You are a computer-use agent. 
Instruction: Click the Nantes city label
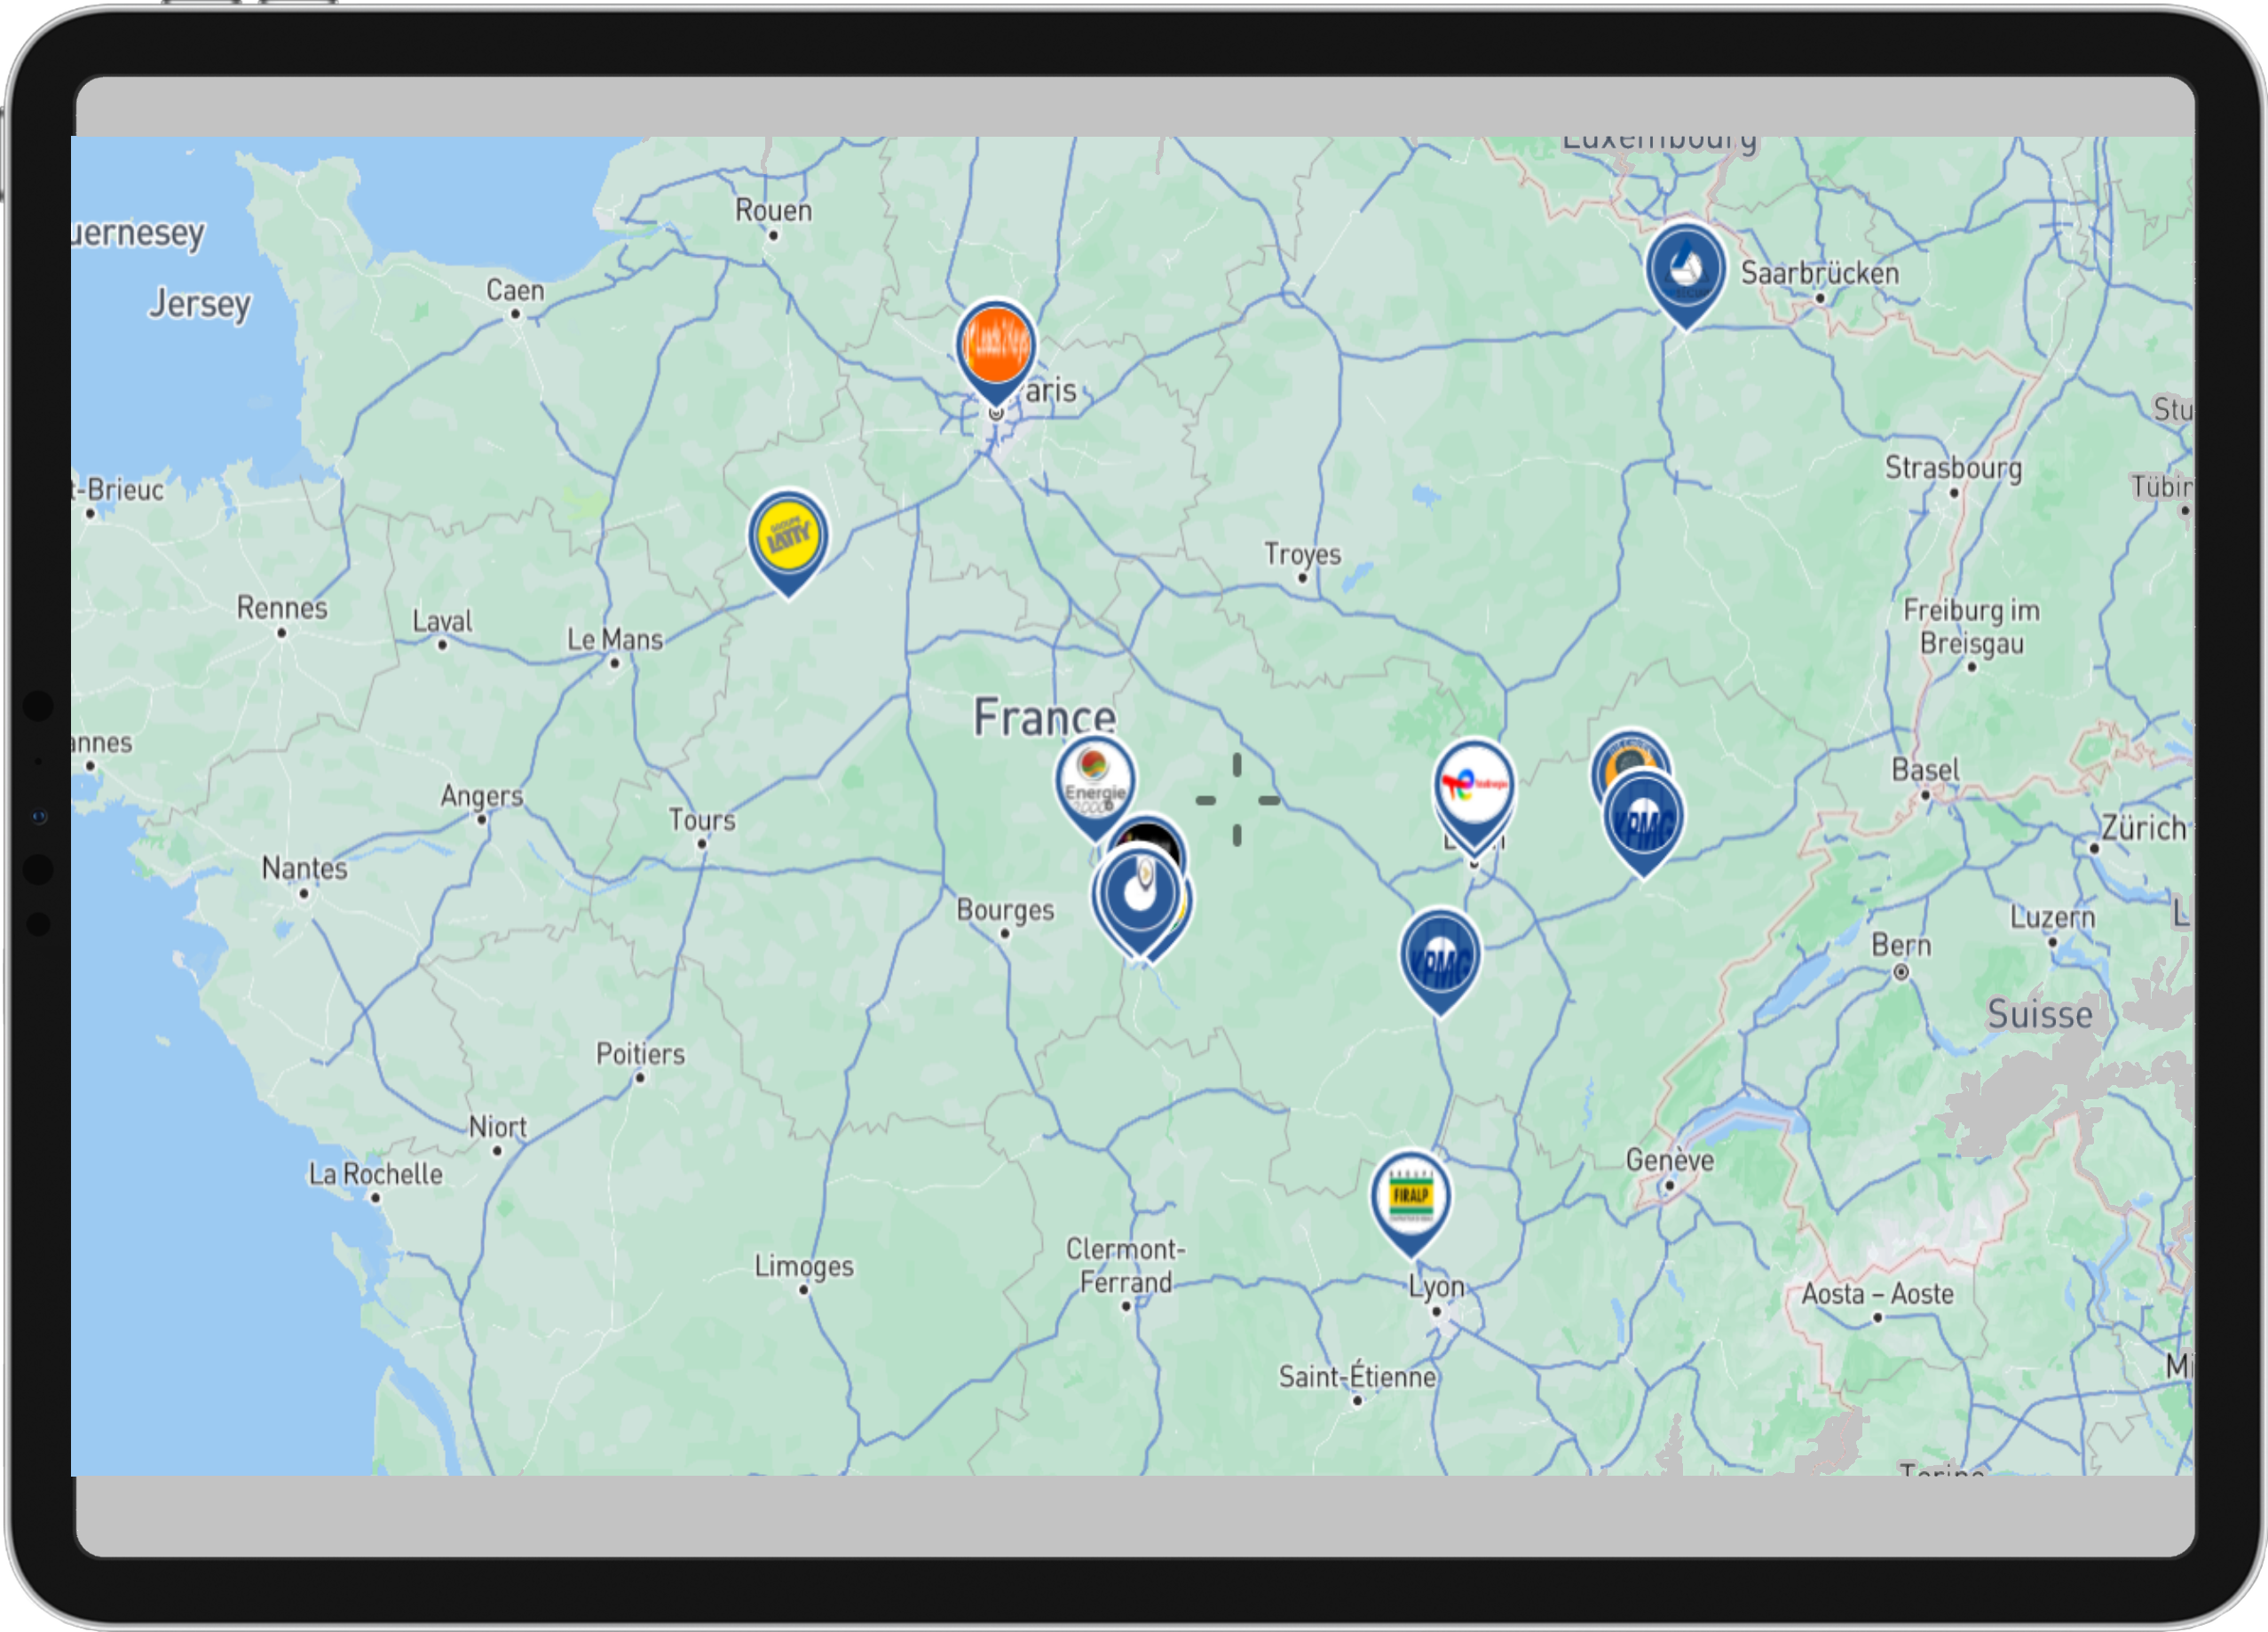(304, 868)
